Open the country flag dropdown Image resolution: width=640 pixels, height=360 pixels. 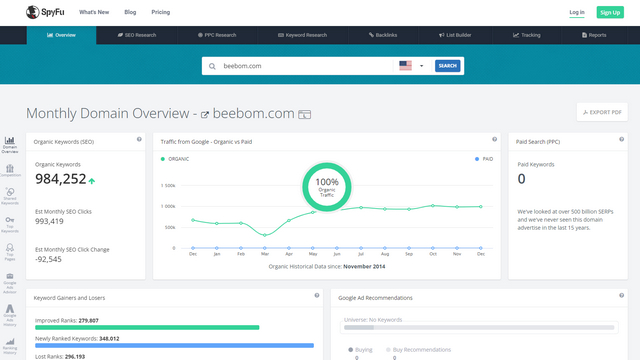pyautogui.click(x=411, y=66)
